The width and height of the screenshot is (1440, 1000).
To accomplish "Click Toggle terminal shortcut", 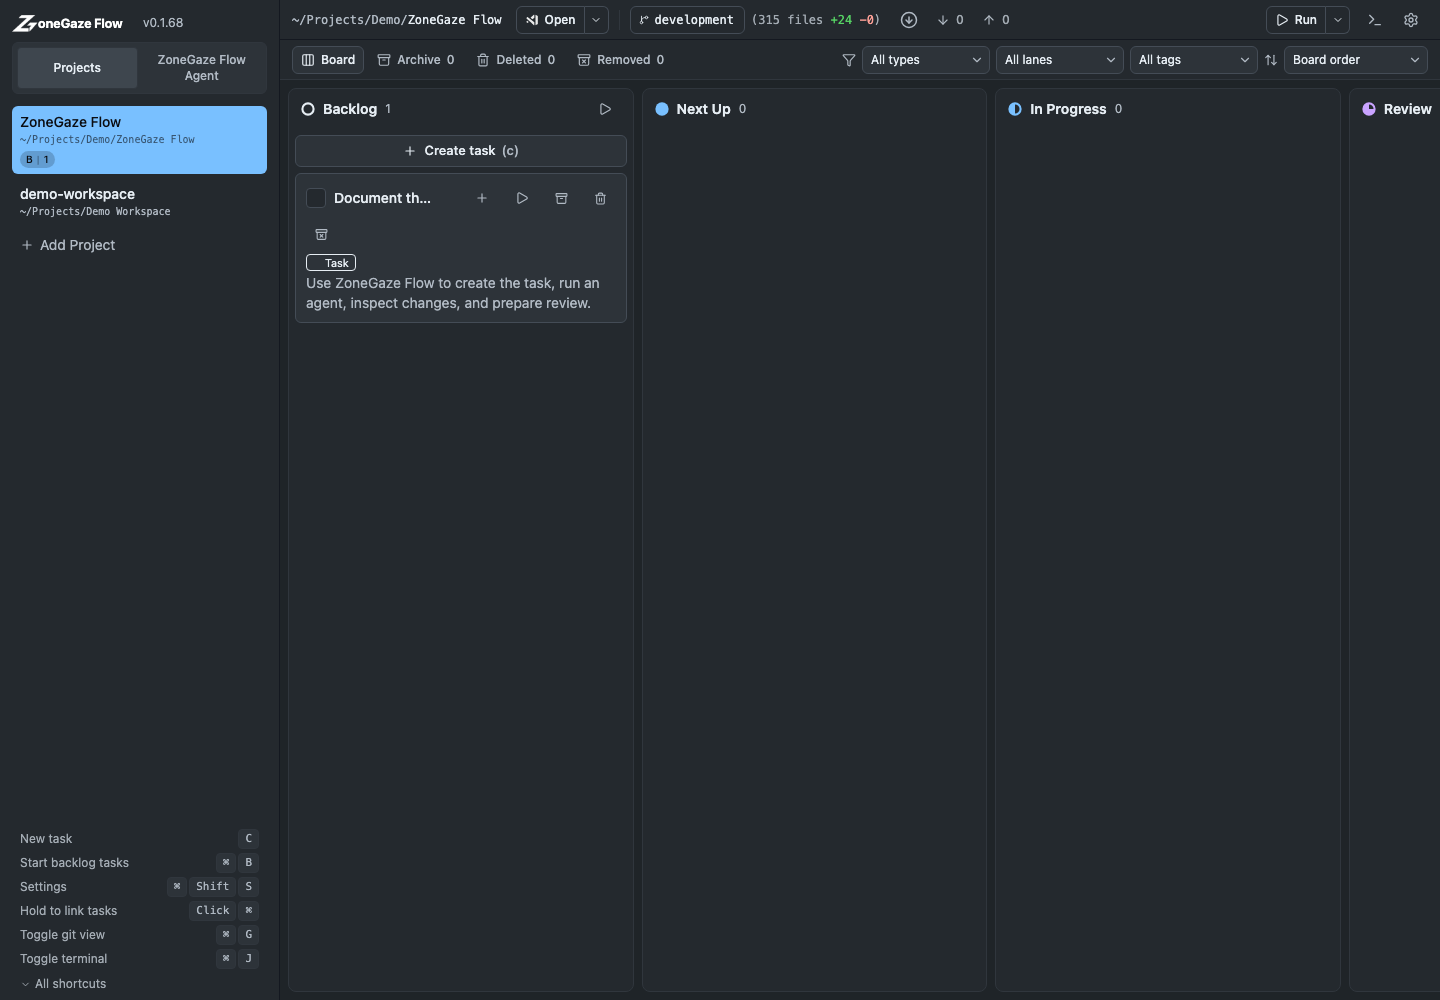I will [139, 959].
